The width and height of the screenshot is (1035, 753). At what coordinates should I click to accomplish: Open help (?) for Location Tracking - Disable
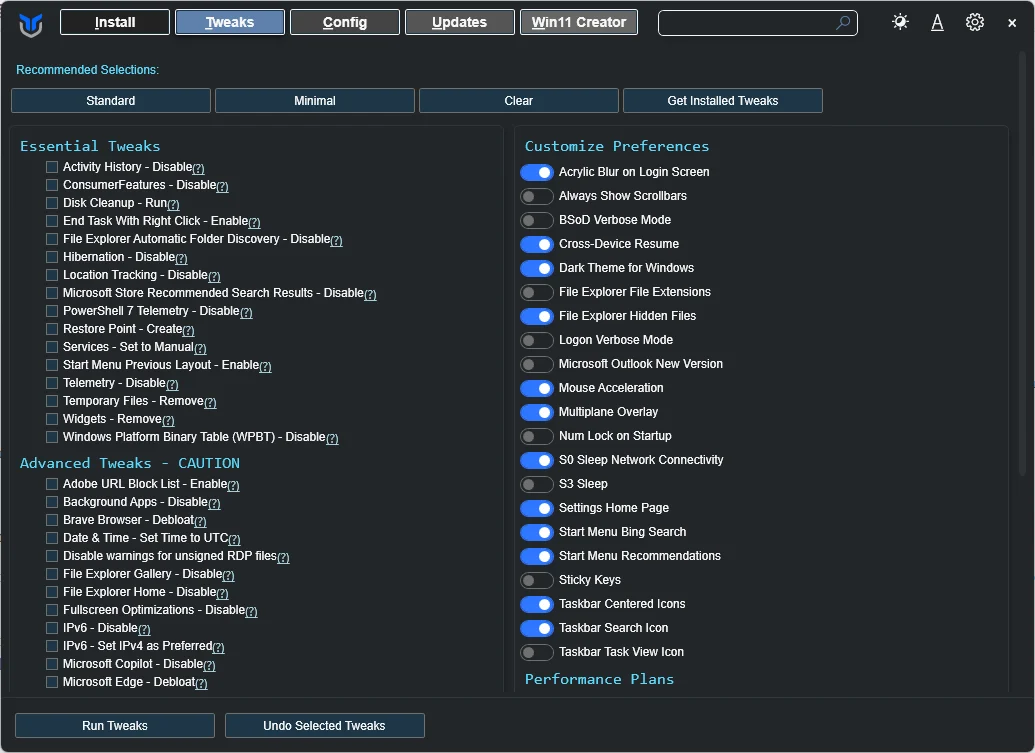(214, 276)
